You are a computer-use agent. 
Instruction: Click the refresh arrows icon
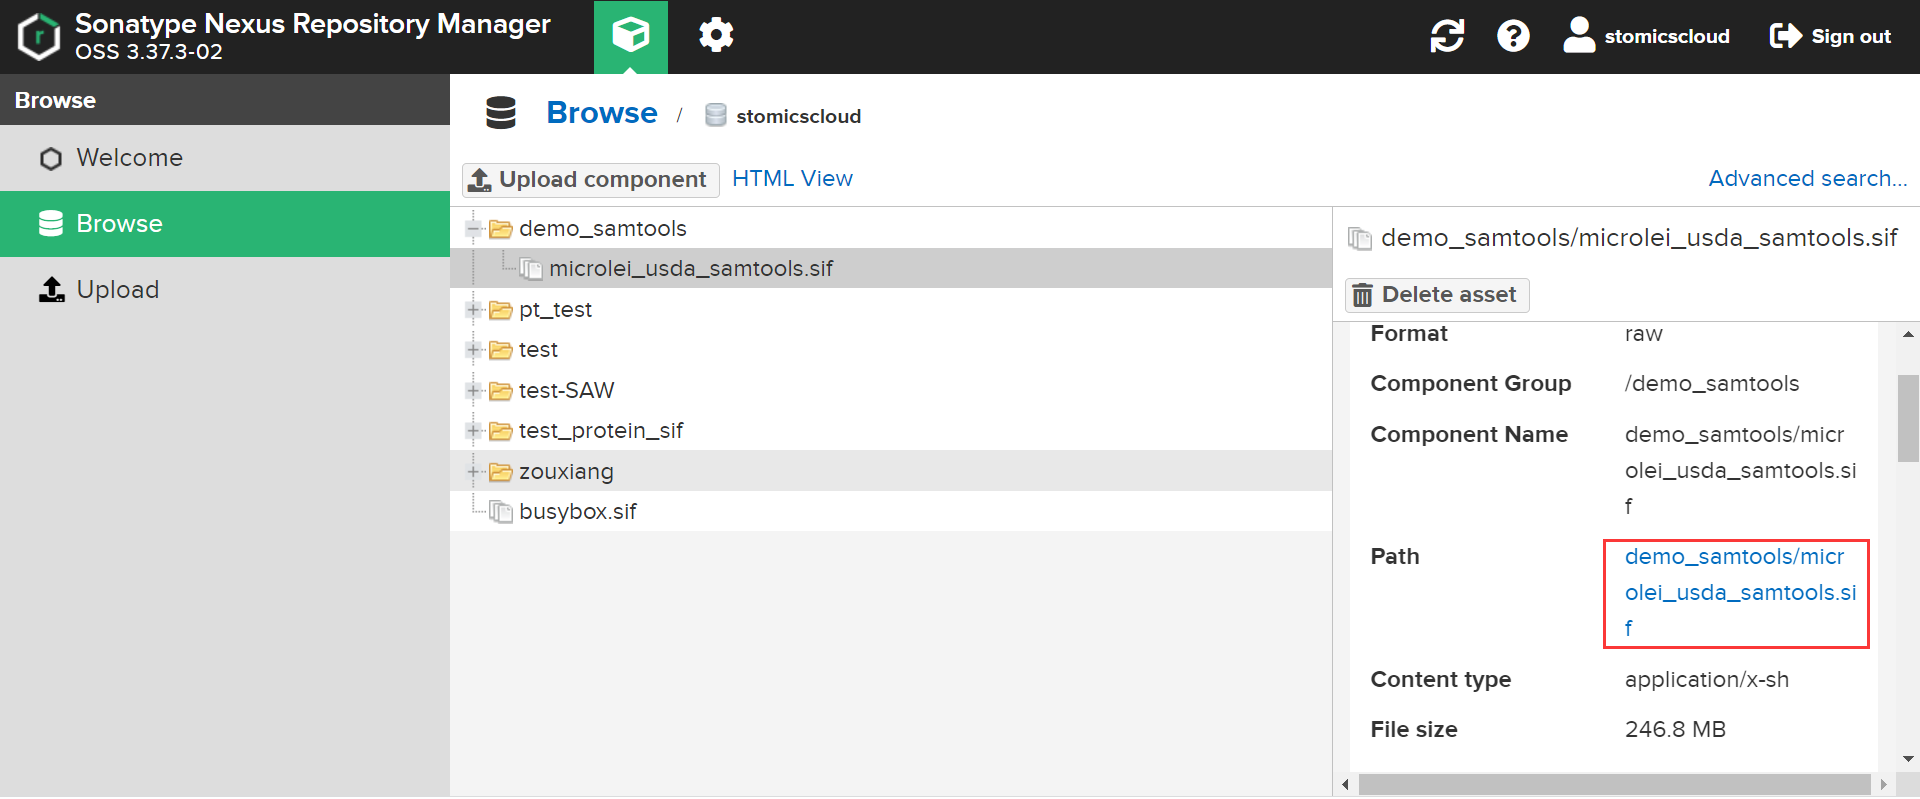click(x=1446, y=36)
